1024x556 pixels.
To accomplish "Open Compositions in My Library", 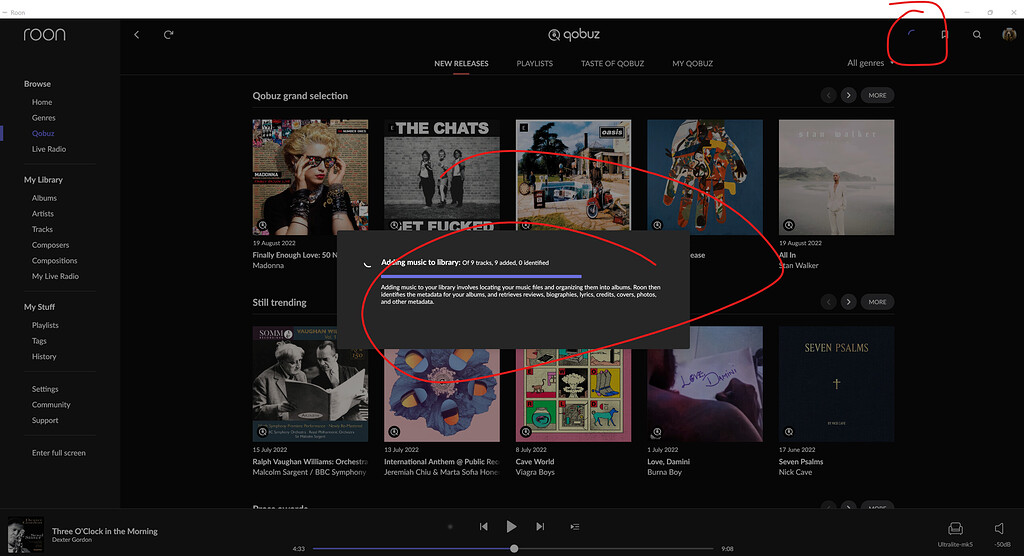I will click(x=54, y=261).
